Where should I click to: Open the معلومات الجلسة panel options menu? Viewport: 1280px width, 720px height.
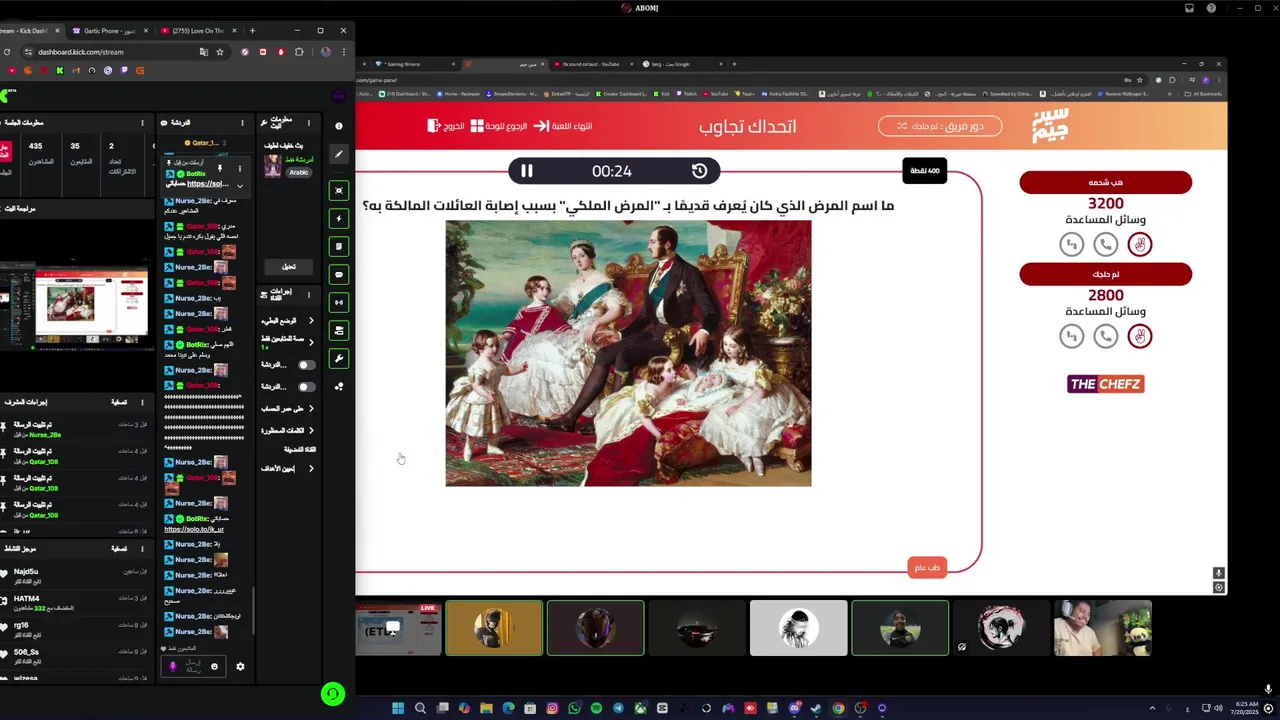click(x=142, y=123)
